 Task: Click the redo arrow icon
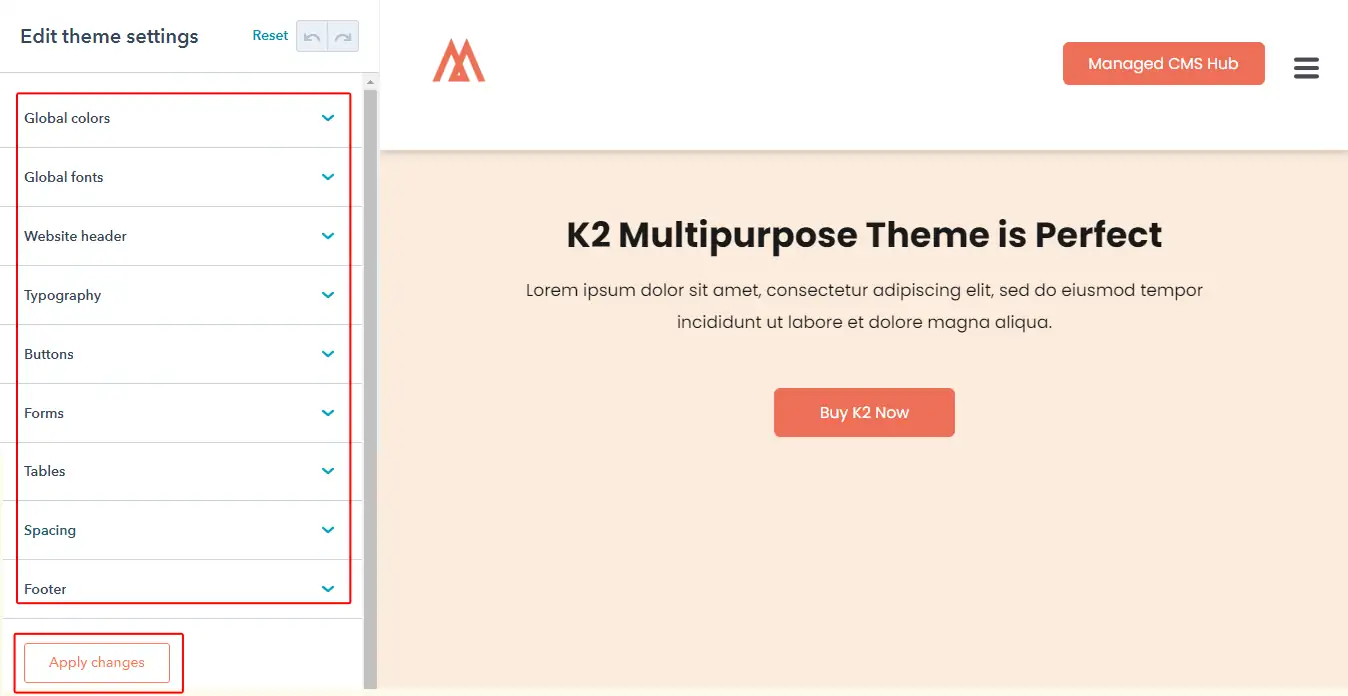(343, 36)
